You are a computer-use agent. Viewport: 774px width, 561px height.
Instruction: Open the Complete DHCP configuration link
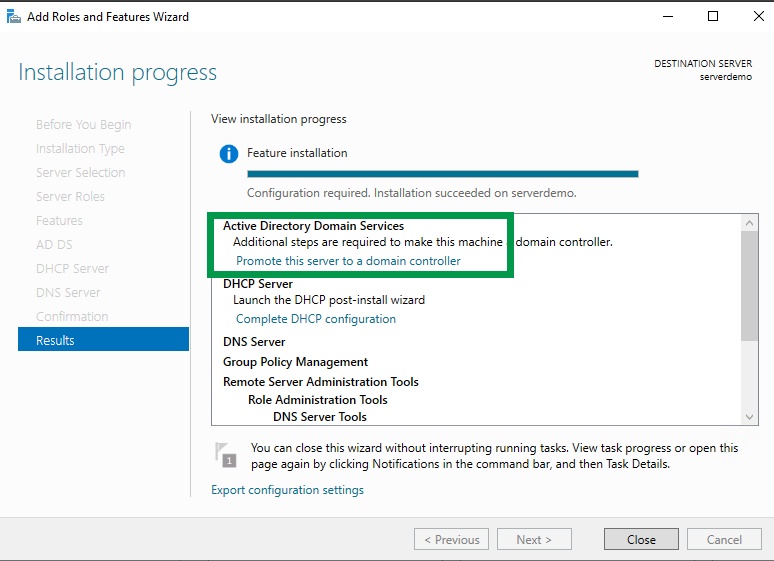click(x=315, y=319)
